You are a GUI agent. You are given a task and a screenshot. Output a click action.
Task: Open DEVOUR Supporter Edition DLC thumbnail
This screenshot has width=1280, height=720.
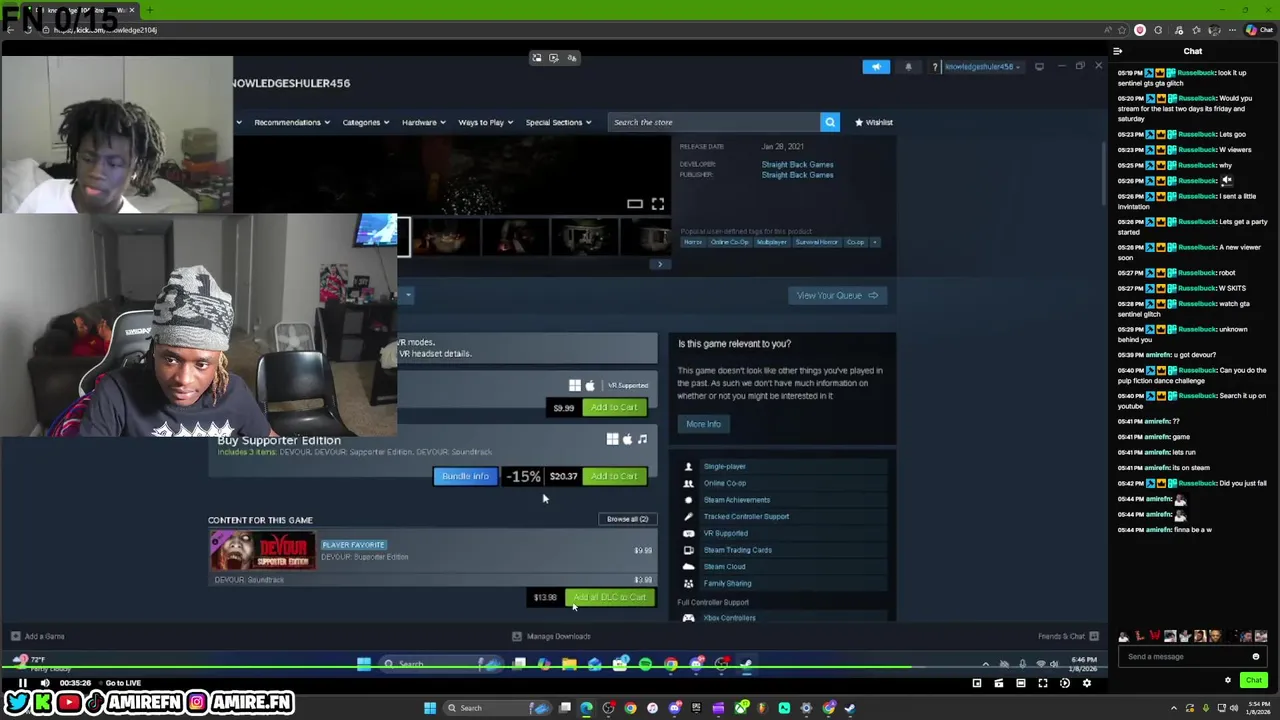point(262,551)
